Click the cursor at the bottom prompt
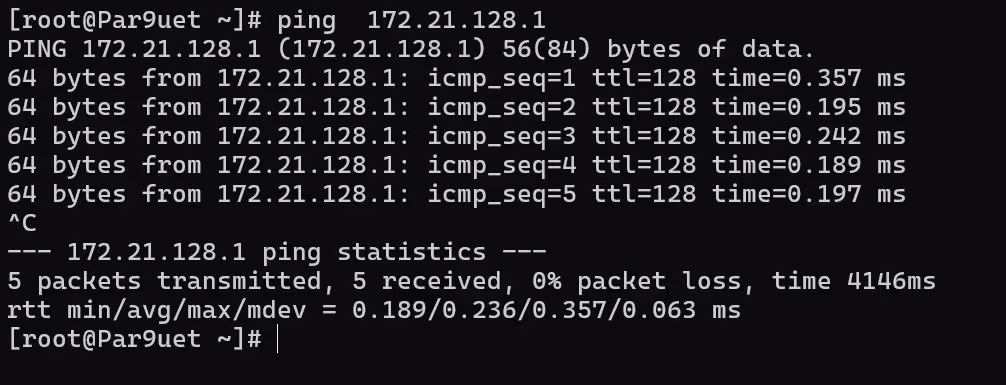This screenshot has height=385, width=1006. [277, 339]
